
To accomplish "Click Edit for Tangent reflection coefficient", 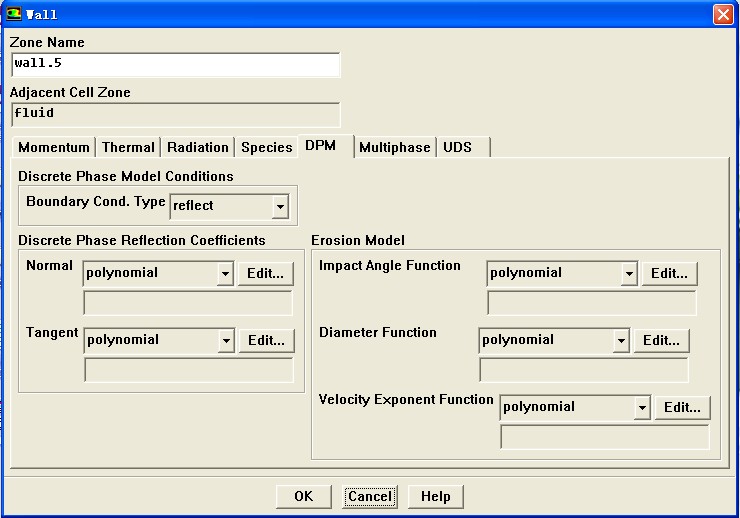I will pos(267,341).
